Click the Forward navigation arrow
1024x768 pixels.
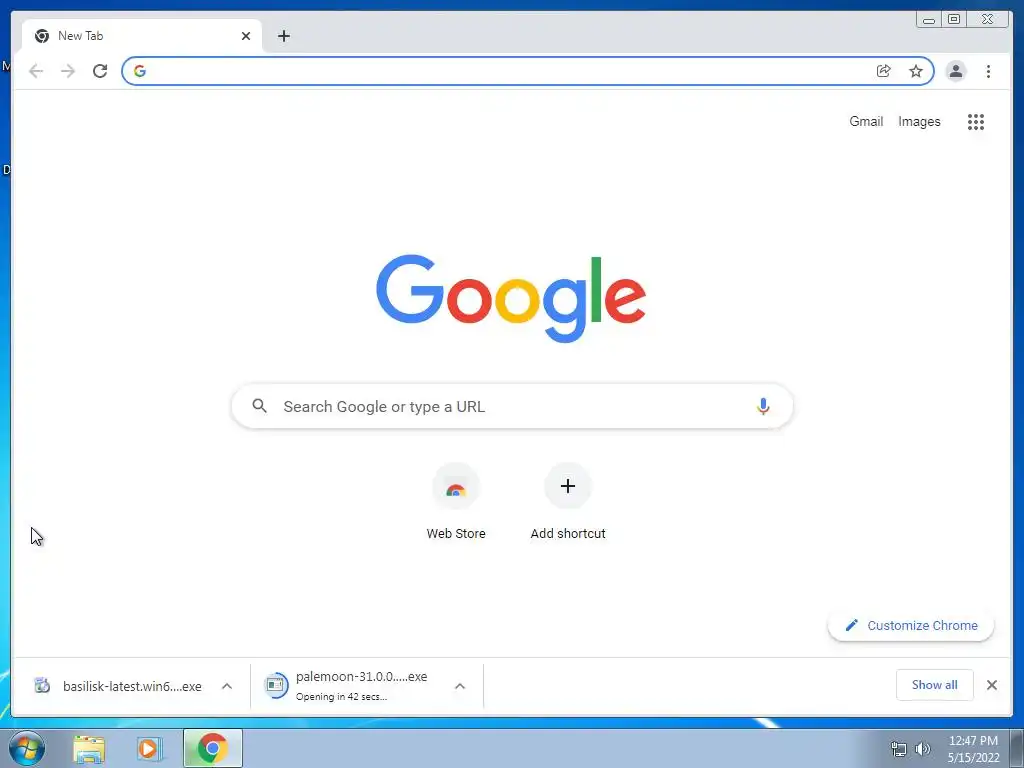(68, 71)
